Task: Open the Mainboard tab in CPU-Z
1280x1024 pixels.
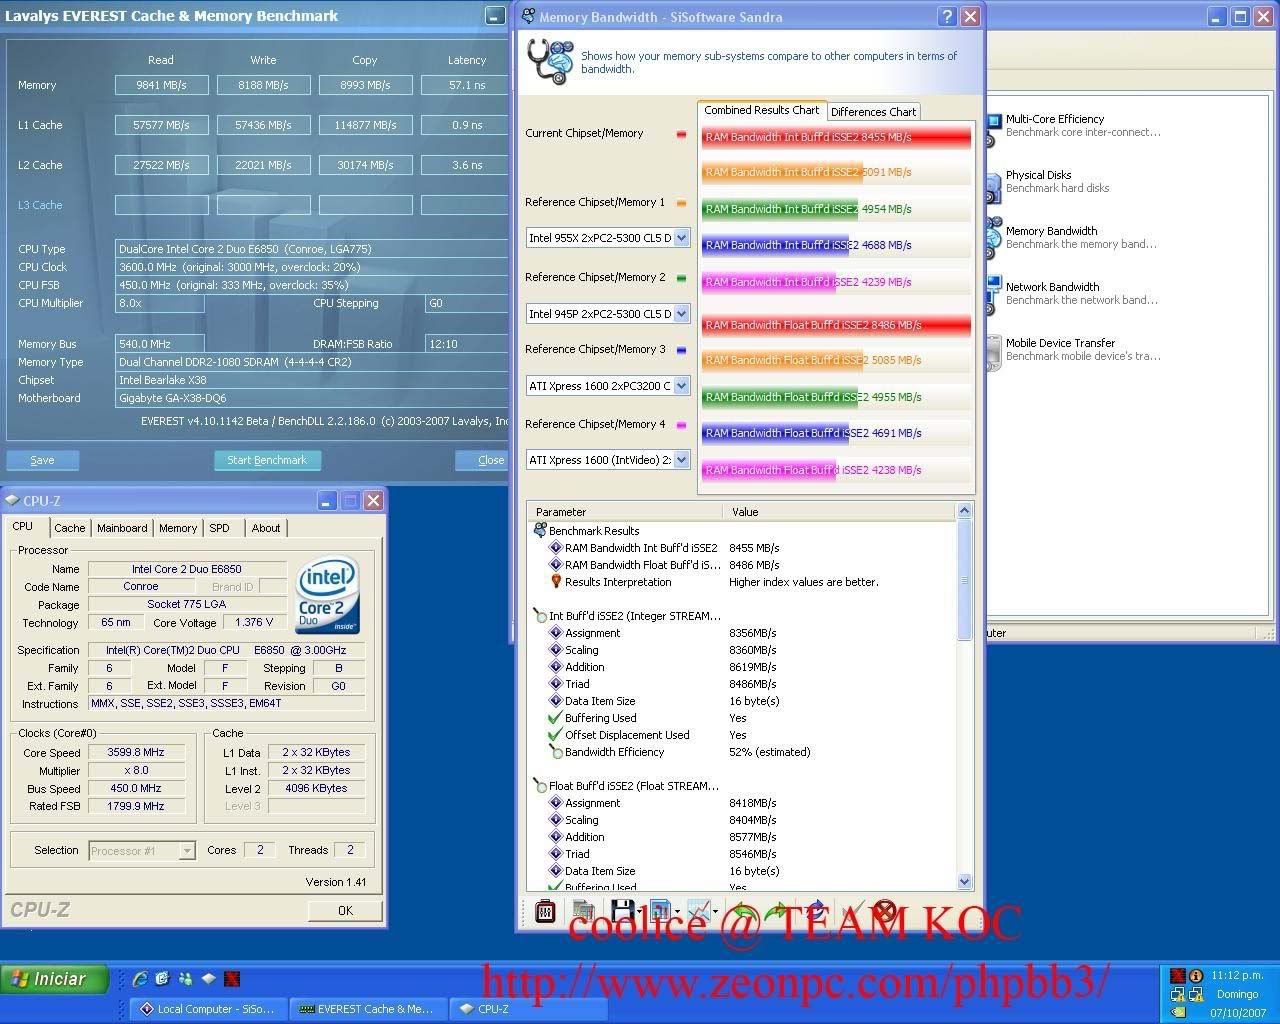Action: click(x=122, y=528)
